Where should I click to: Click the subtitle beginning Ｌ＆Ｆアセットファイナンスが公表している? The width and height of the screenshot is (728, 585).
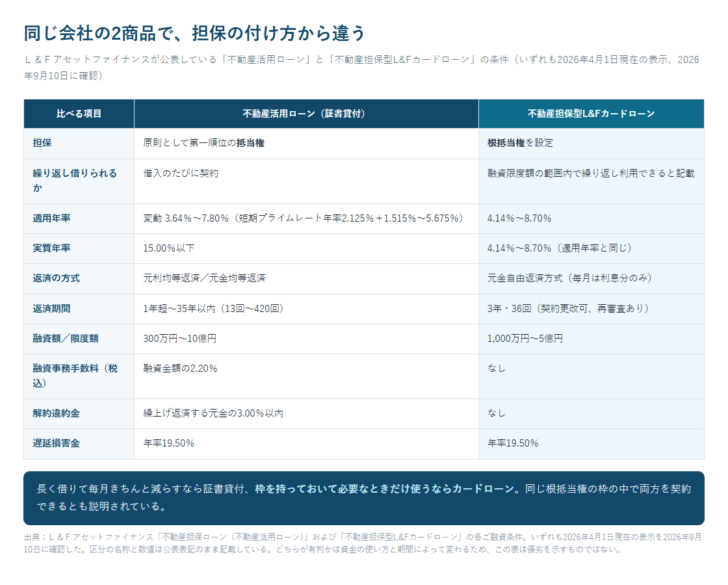[x=361, y=67]
